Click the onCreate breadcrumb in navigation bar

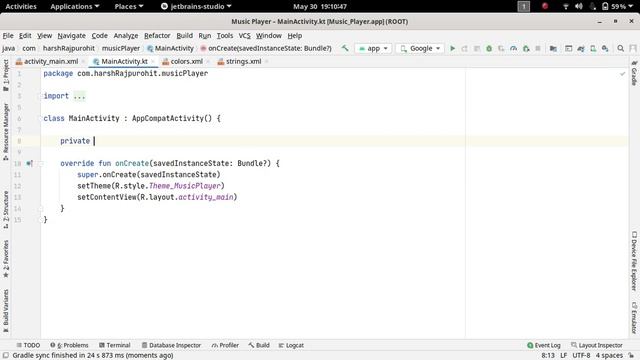(x=266, y=48)
